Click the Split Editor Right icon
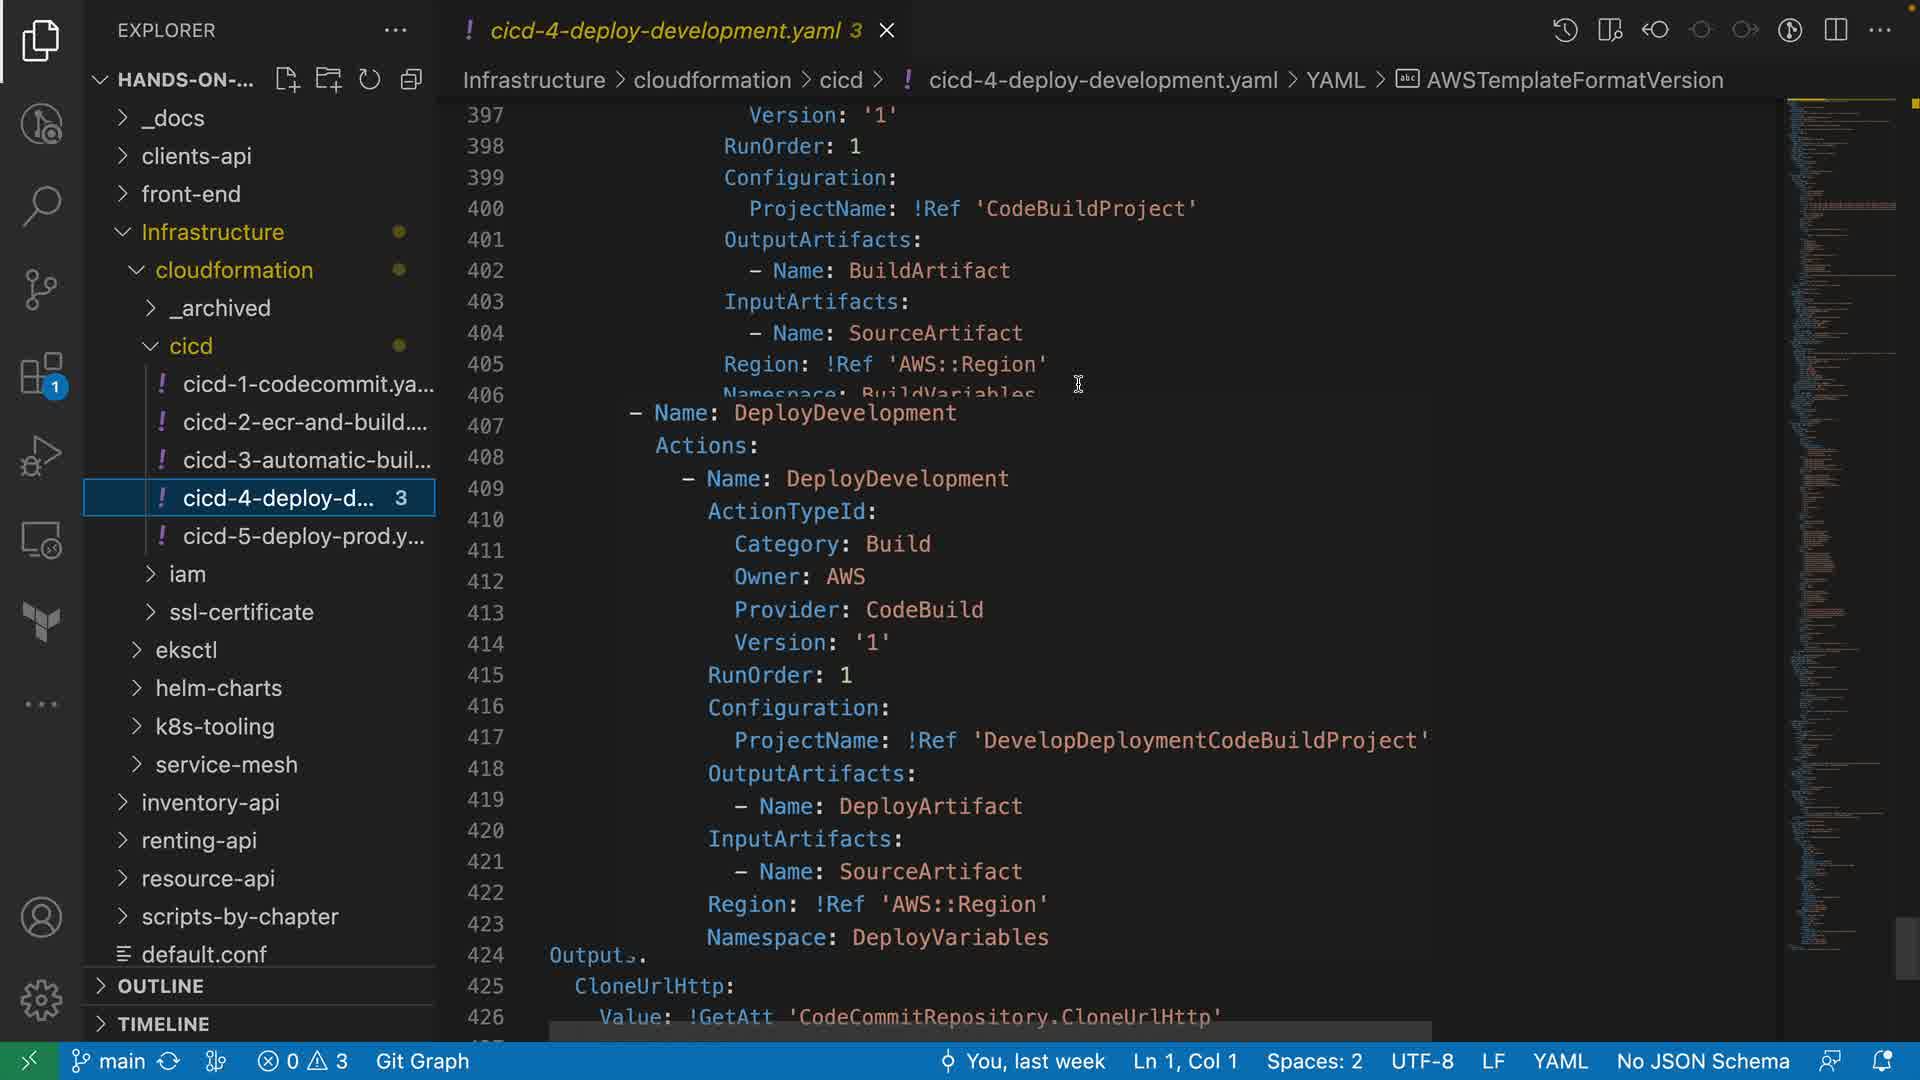Viewport: 1920px width, 1080px height. [x=1836, y=30]
